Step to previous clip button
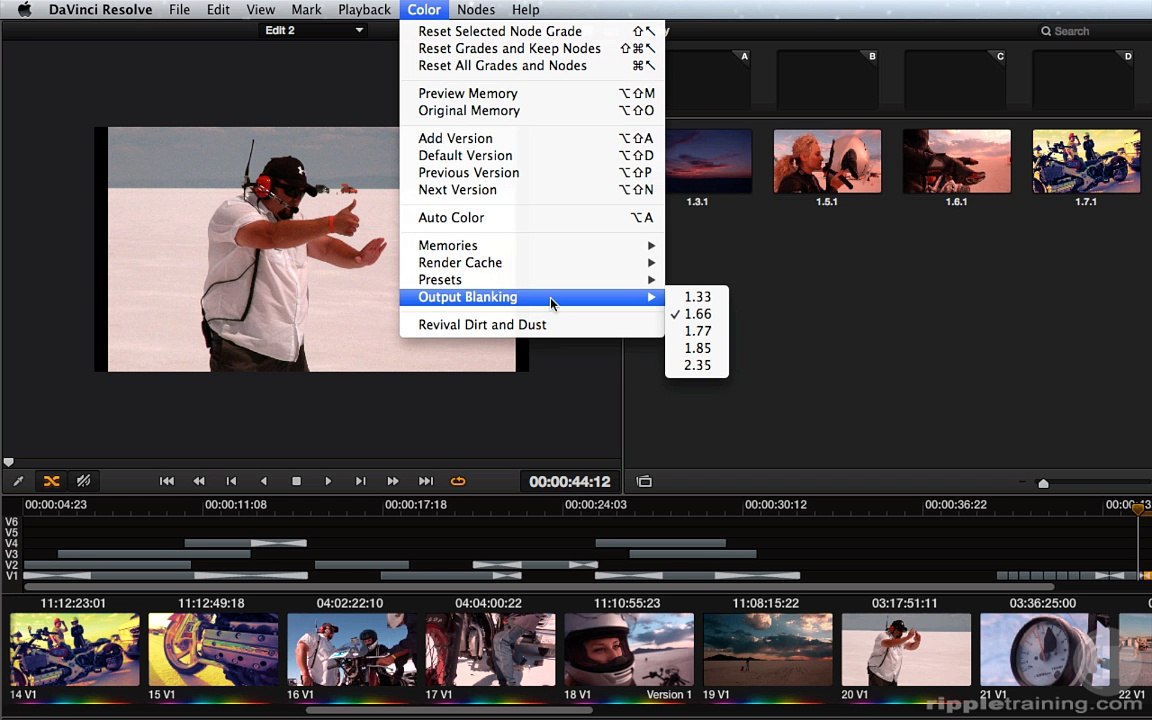Viewport: 1152px width, 720px height. click(x=231, y=481)
